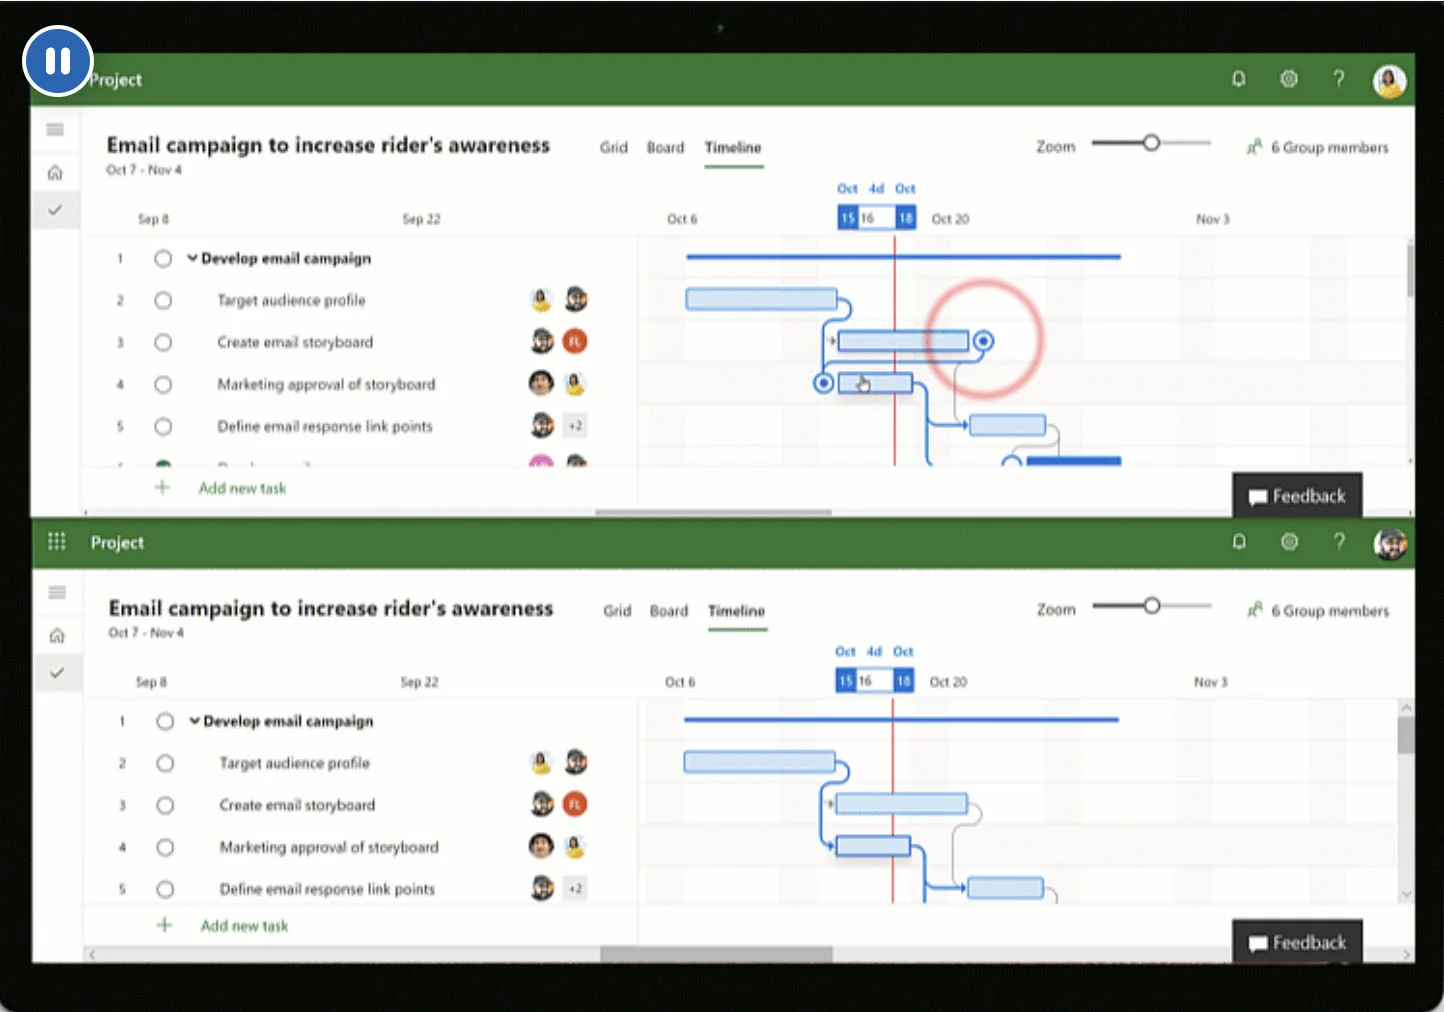This screenshot has height=1012, width=1444.
Task: Click Add new task in bottom window
Action: tap(244, 926)
